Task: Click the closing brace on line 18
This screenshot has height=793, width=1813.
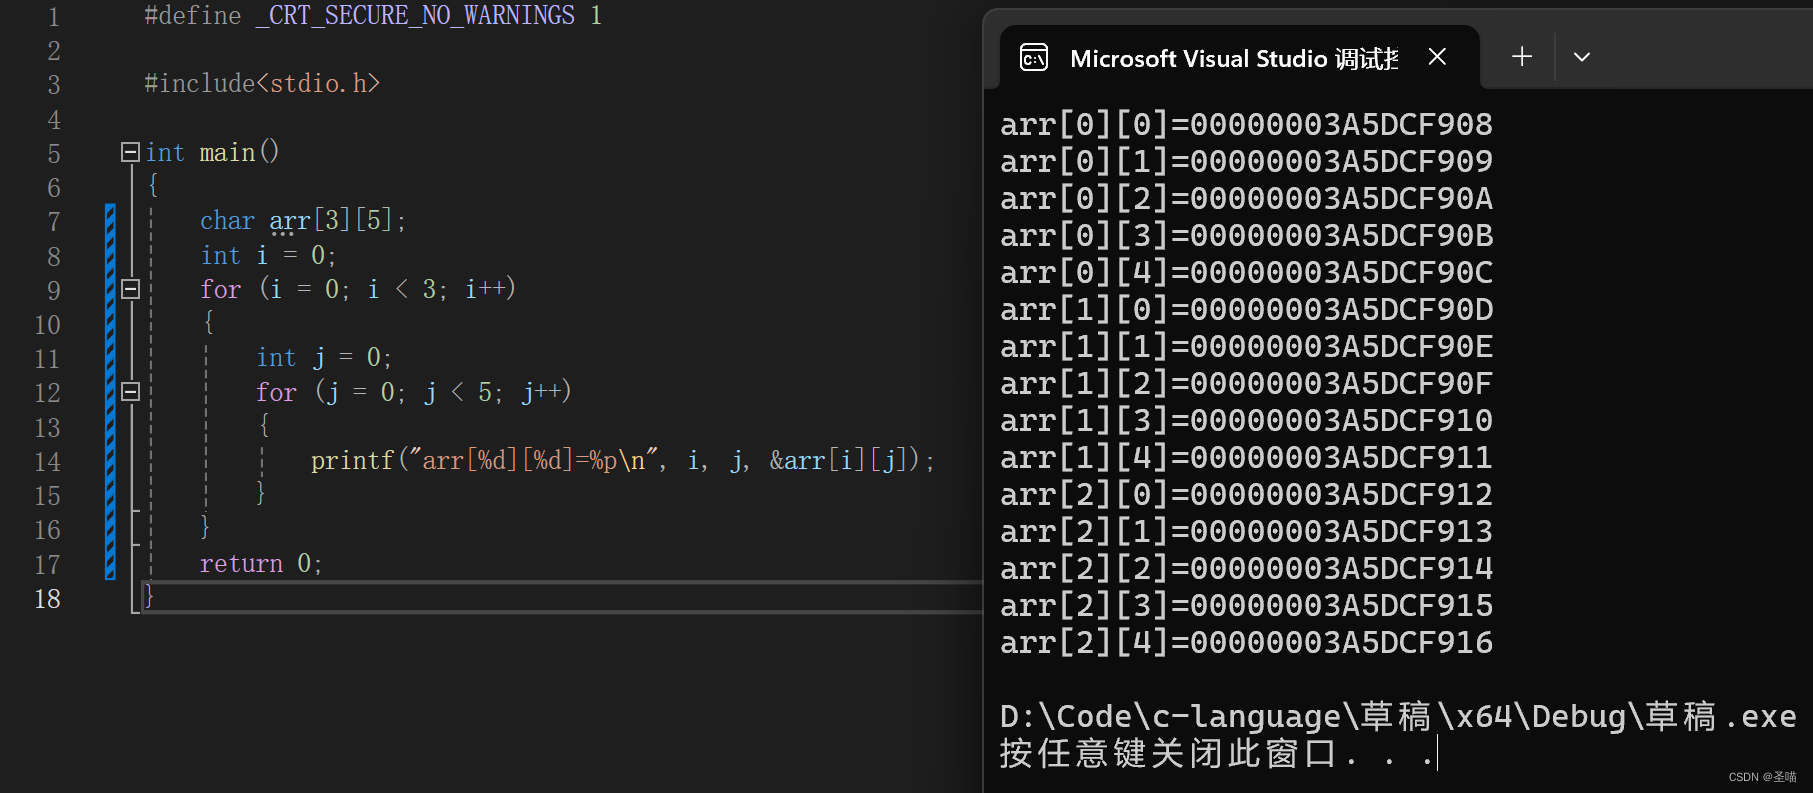Action: [x=149, y=596]
